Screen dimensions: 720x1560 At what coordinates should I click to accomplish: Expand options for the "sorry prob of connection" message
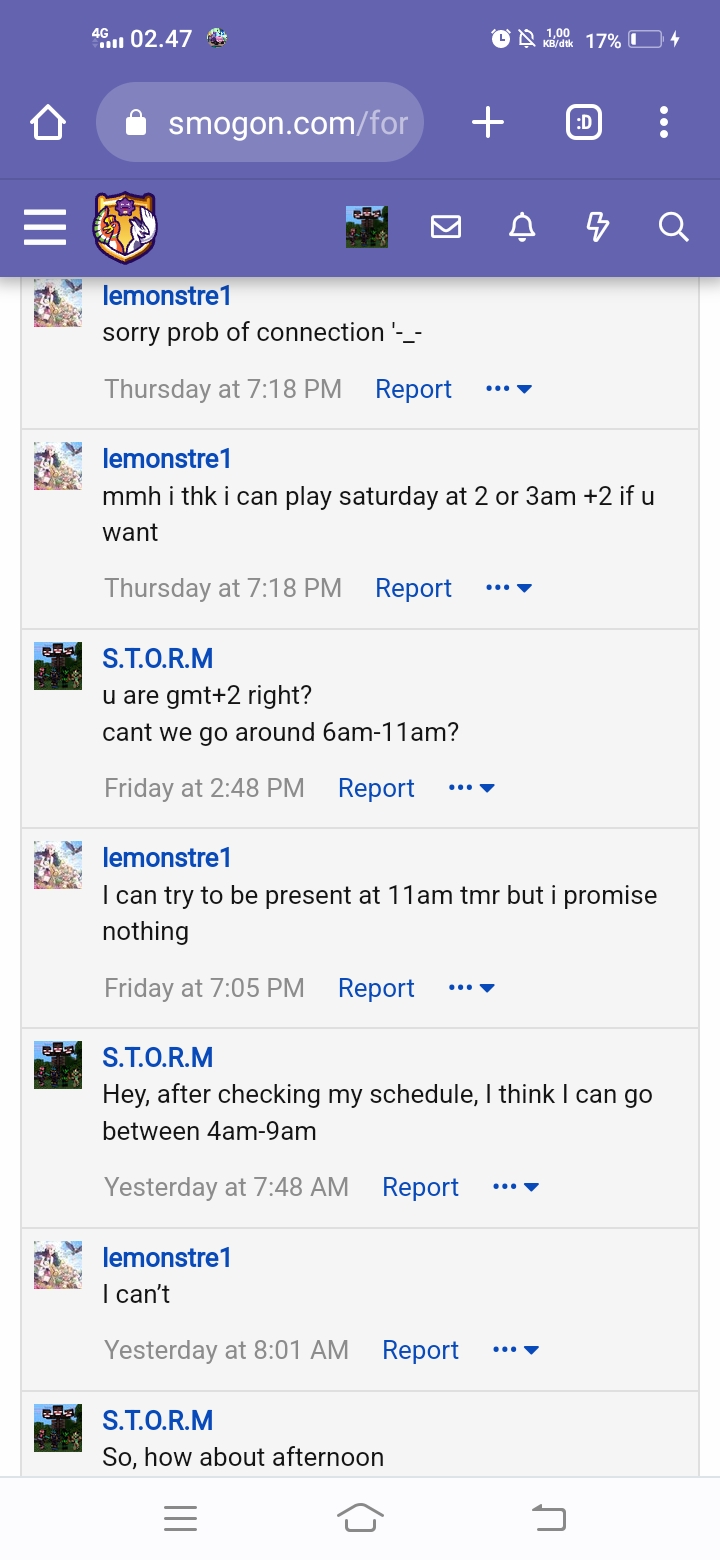point(508,389)
